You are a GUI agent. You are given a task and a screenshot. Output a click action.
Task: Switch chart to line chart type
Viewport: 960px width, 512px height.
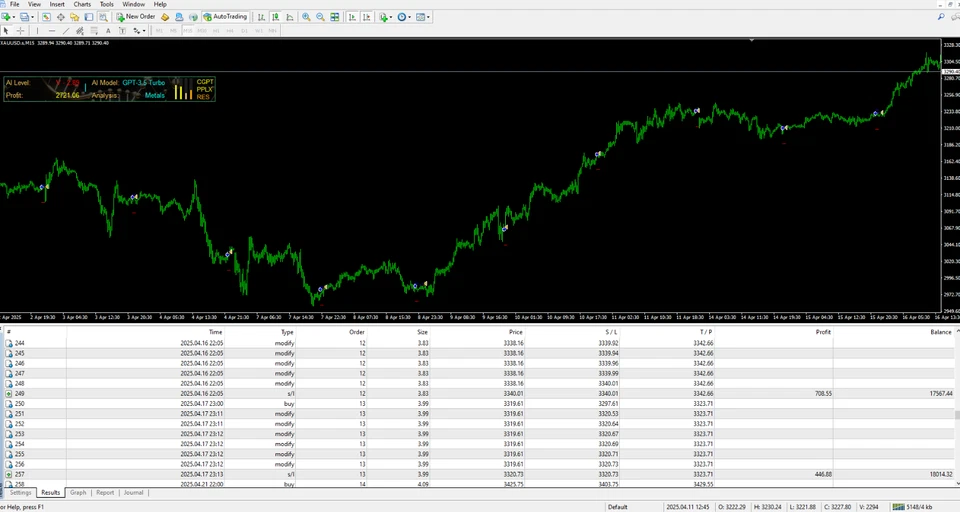290,17
